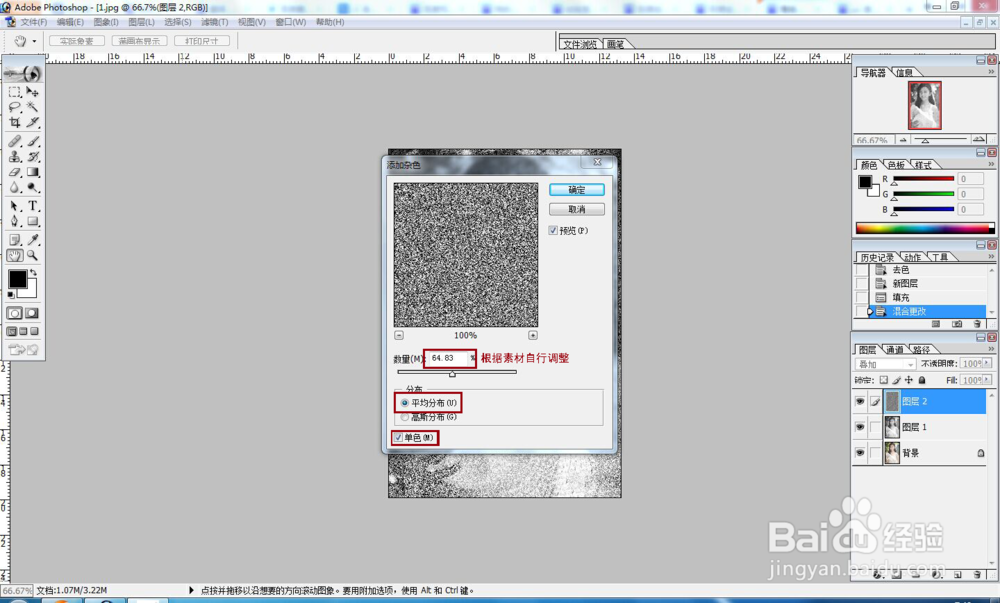This screenshot has width=1000, height=603.
Task: Switch to 动作 actions tab
Action: point(912,258)
